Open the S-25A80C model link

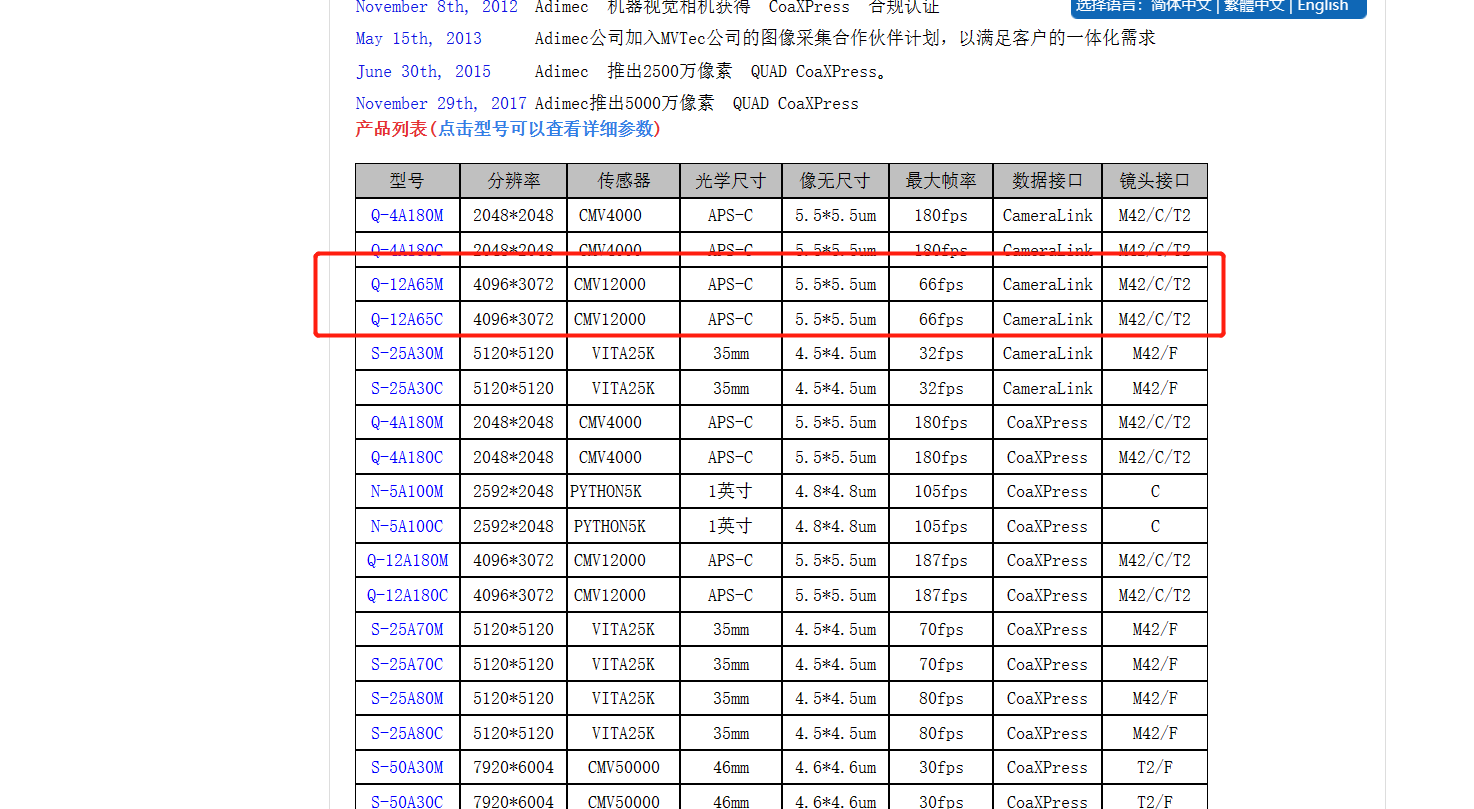coord(407,734)
